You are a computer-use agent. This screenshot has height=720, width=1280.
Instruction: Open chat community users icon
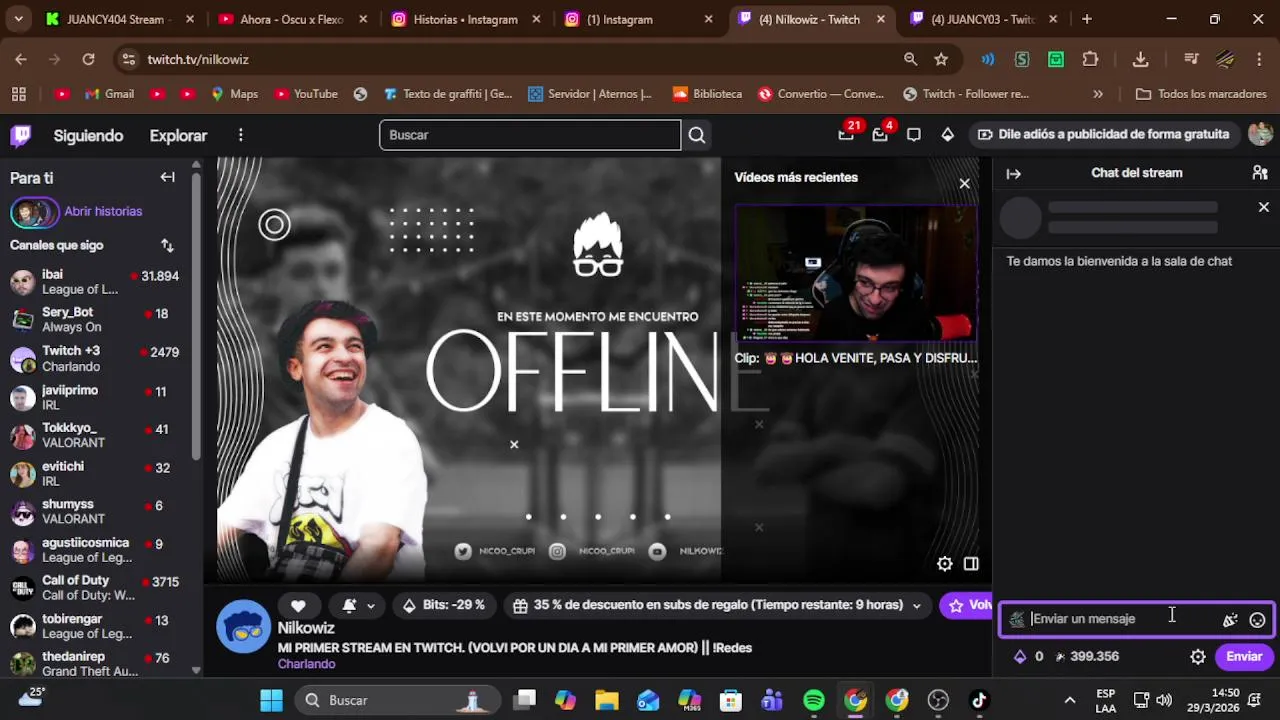[x=1260, y=173]
